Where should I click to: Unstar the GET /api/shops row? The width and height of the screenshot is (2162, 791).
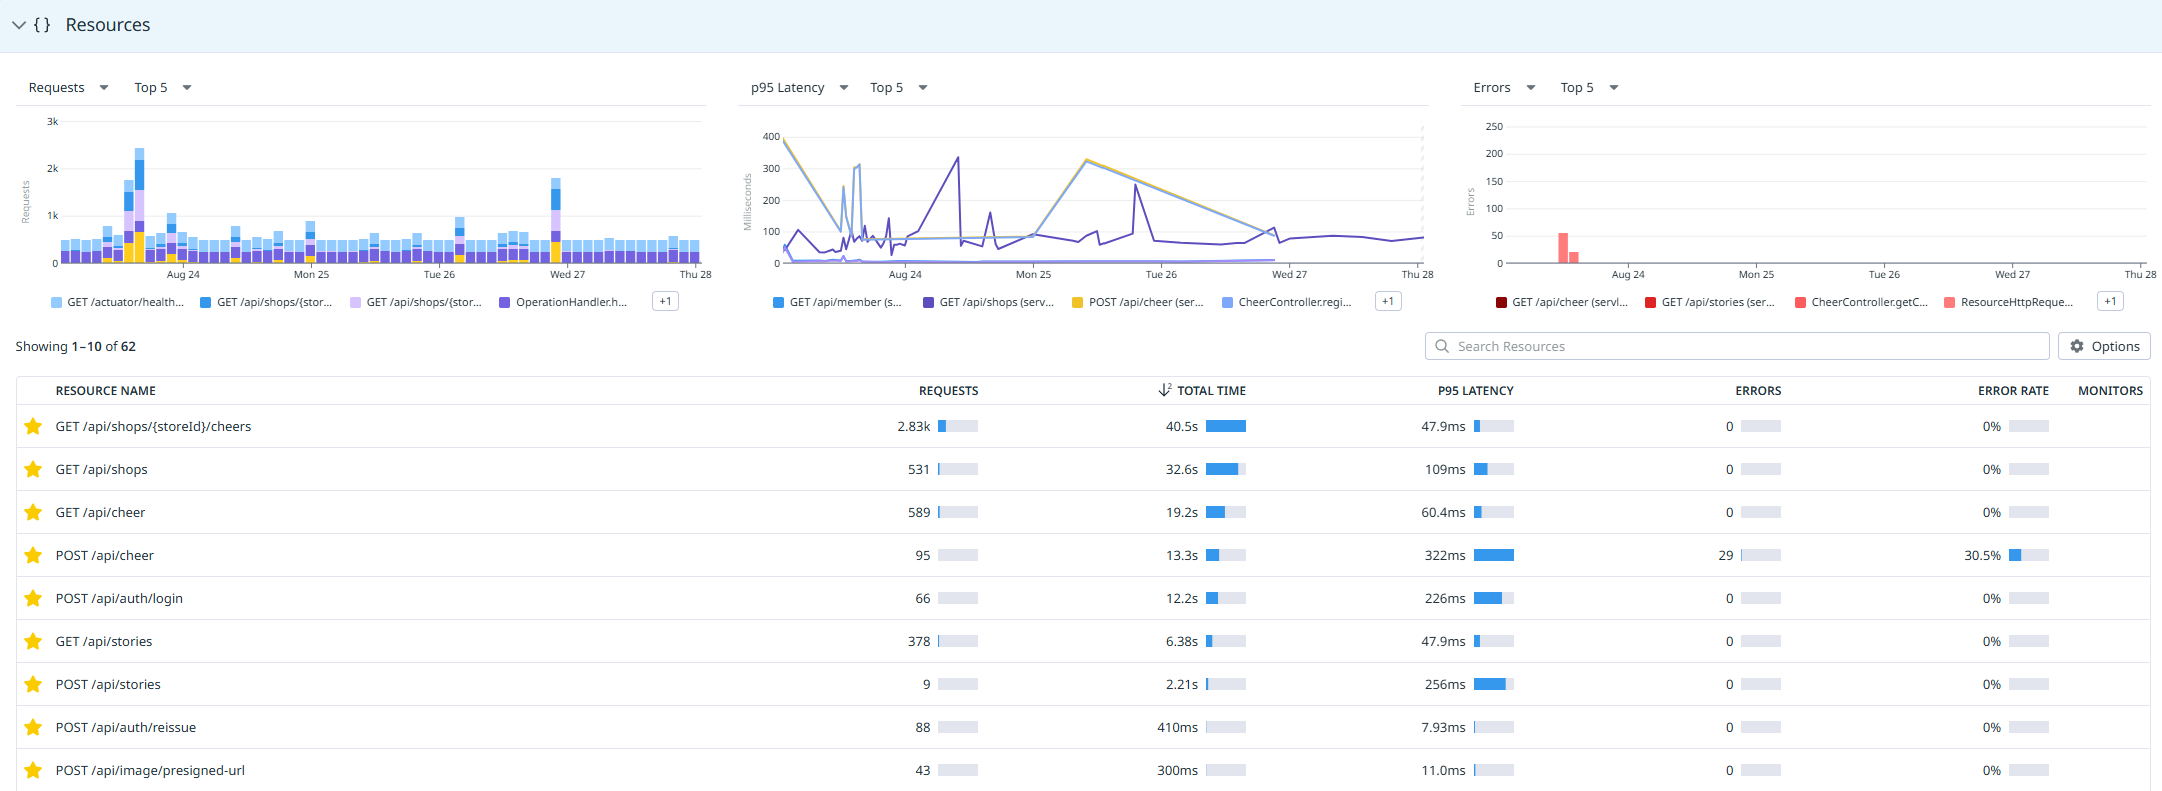[33, 469]
